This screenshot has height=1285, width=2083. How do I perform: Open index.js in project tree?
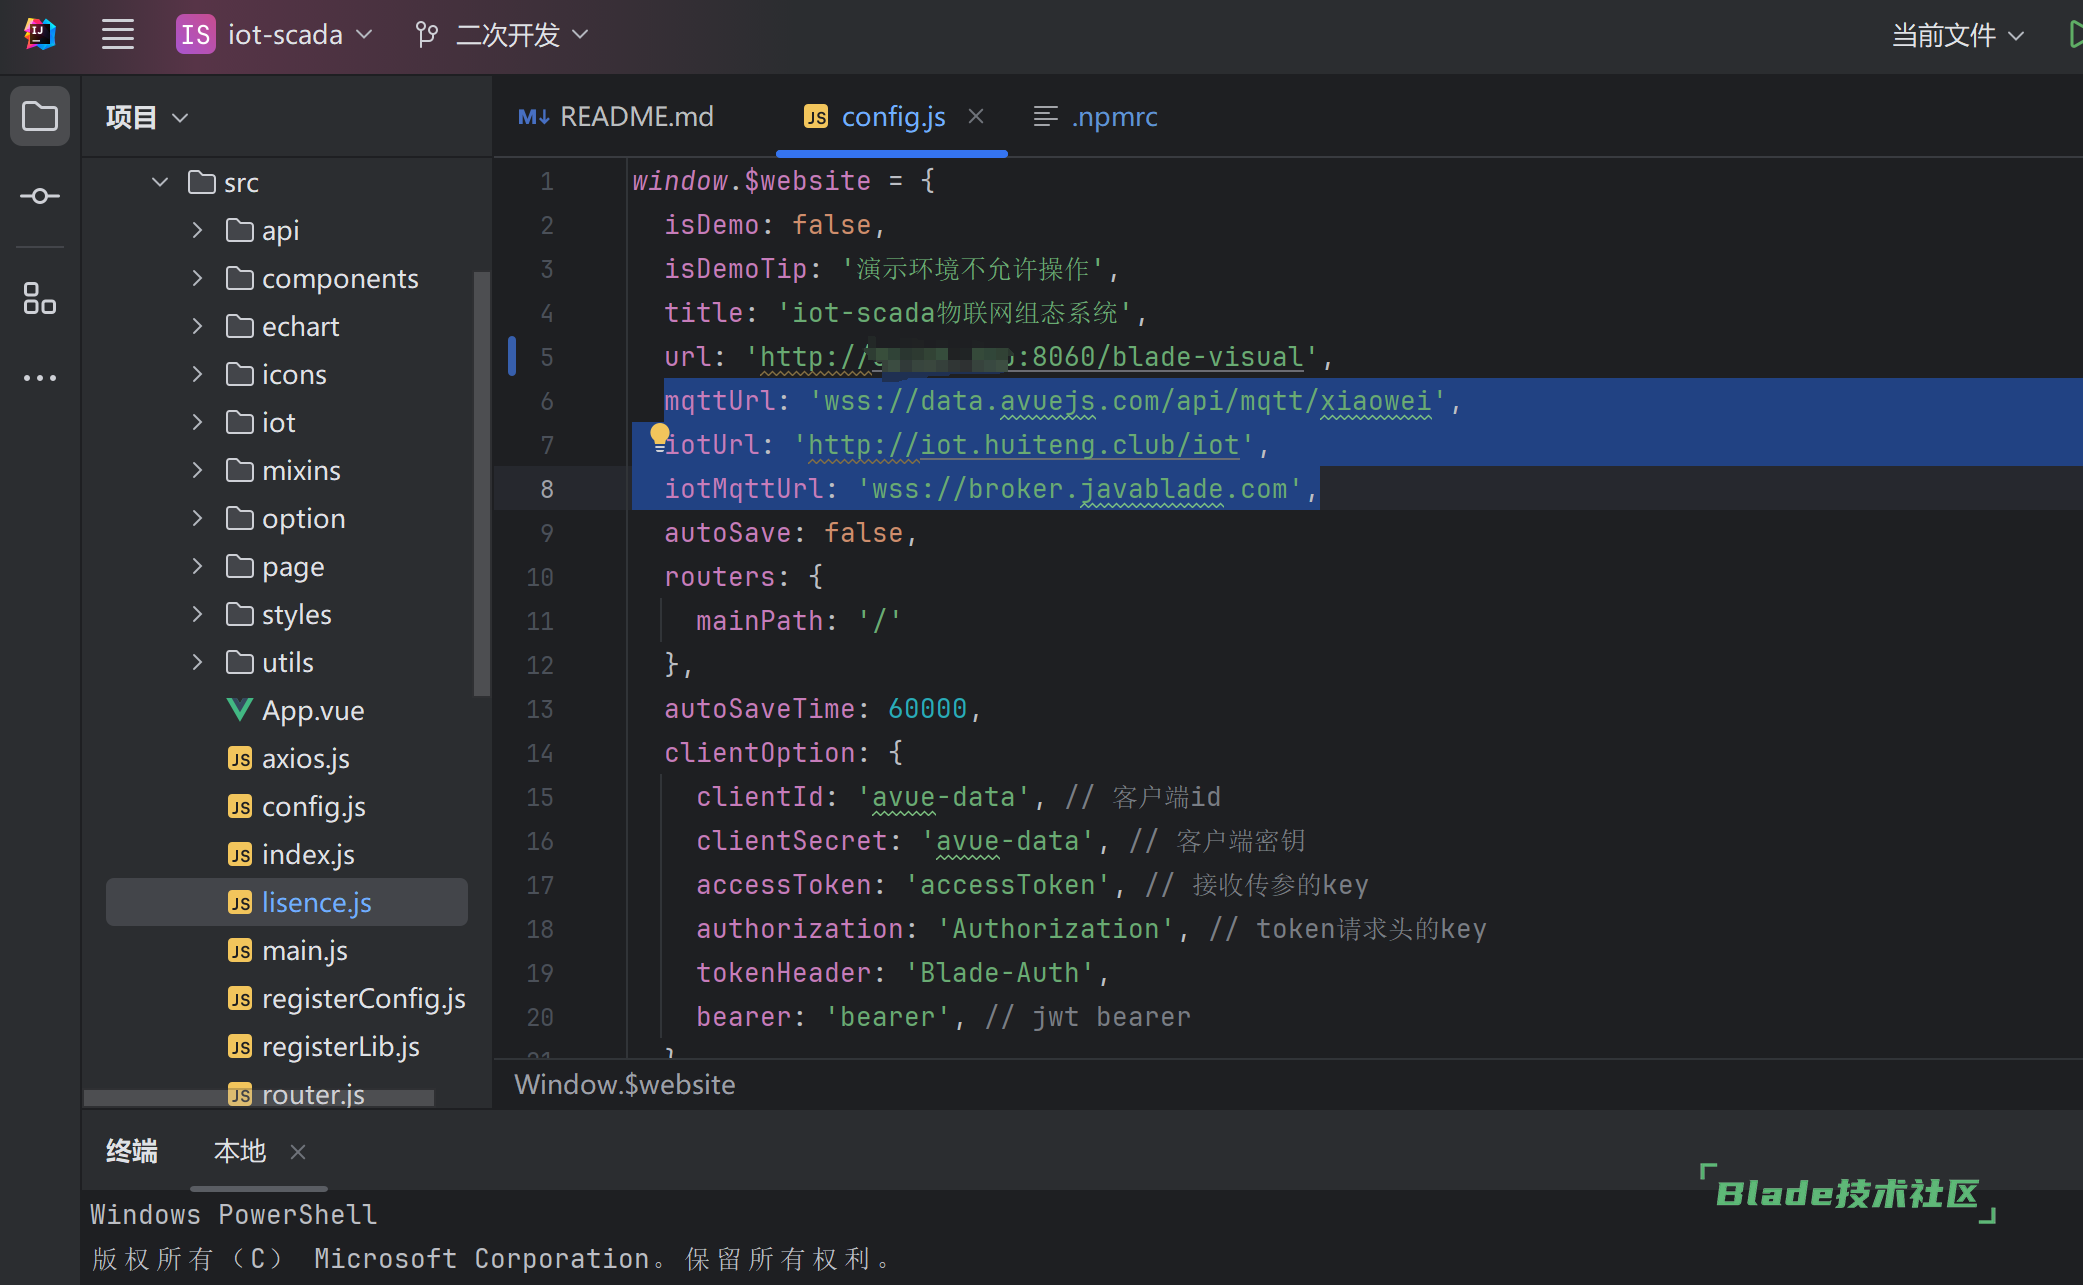[x=291, y=854]
